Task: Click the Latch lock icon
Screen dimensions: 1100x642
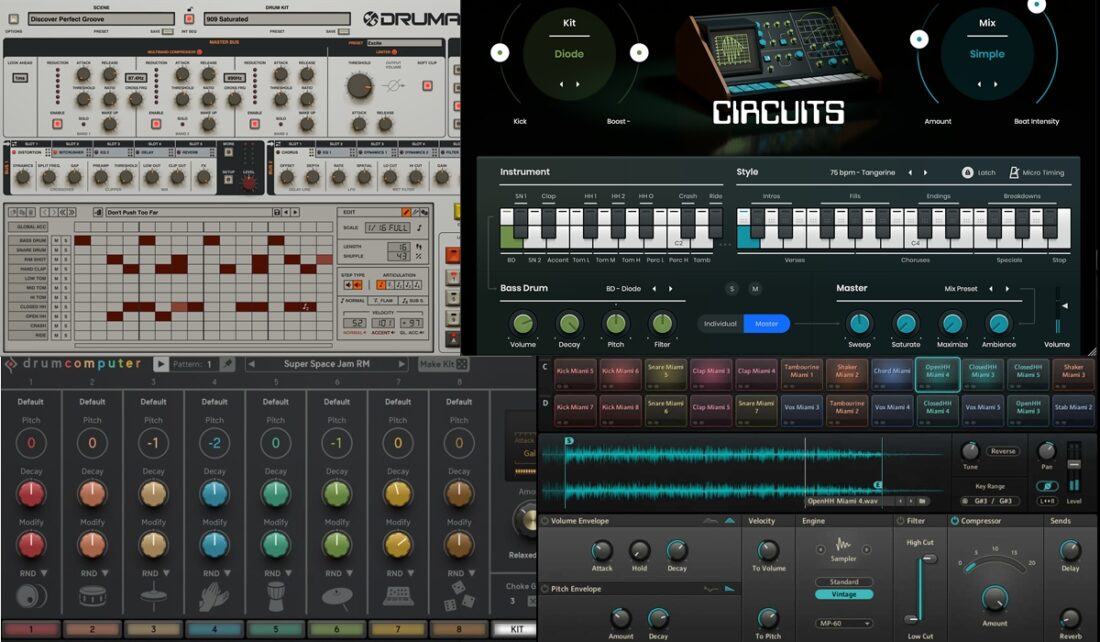Action: pos(967,172)
